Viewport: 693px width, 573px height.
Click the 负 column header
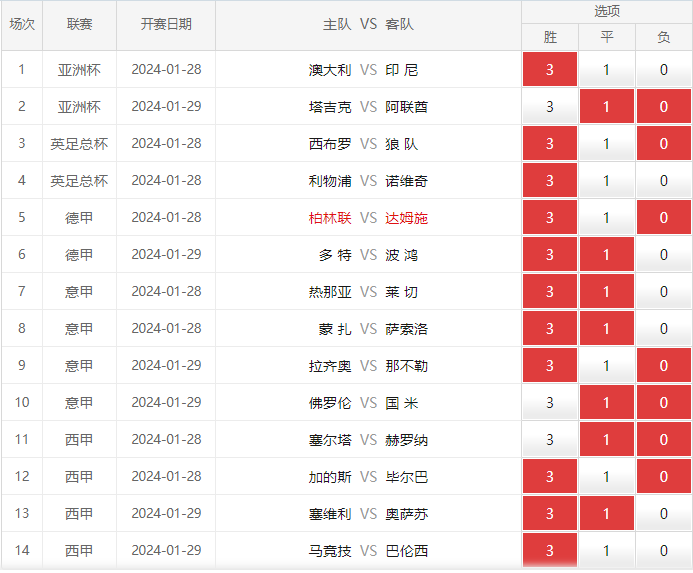(664, 37)
